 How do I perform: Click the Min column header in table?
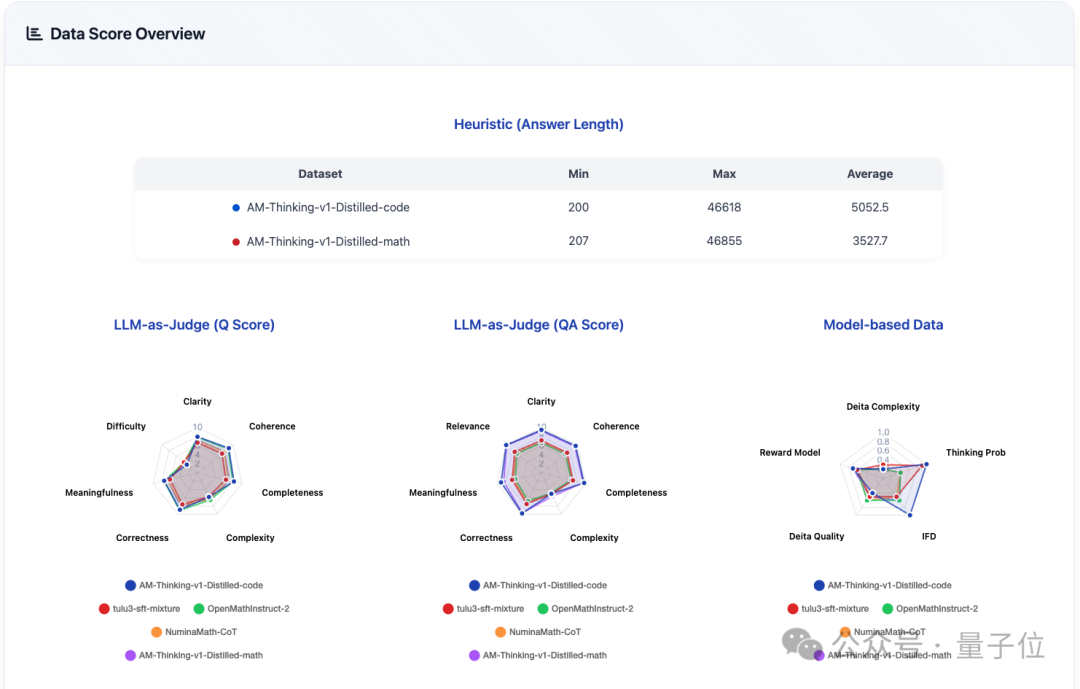point(578,174)
